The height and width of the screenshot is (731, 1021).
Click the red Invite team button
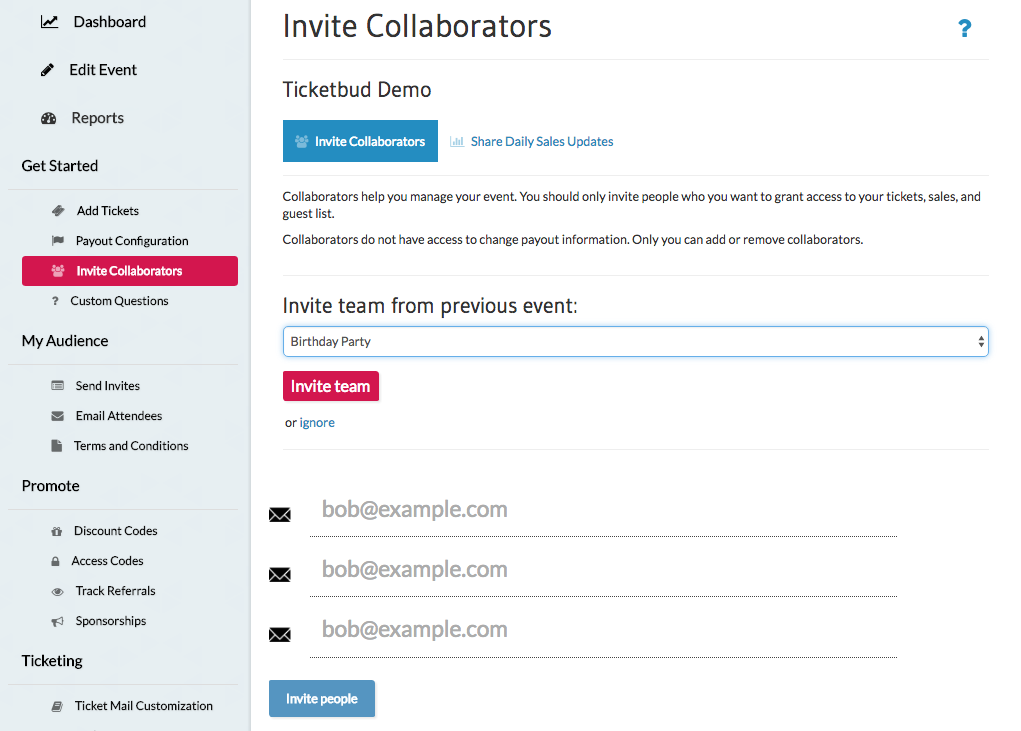[331, 386]
